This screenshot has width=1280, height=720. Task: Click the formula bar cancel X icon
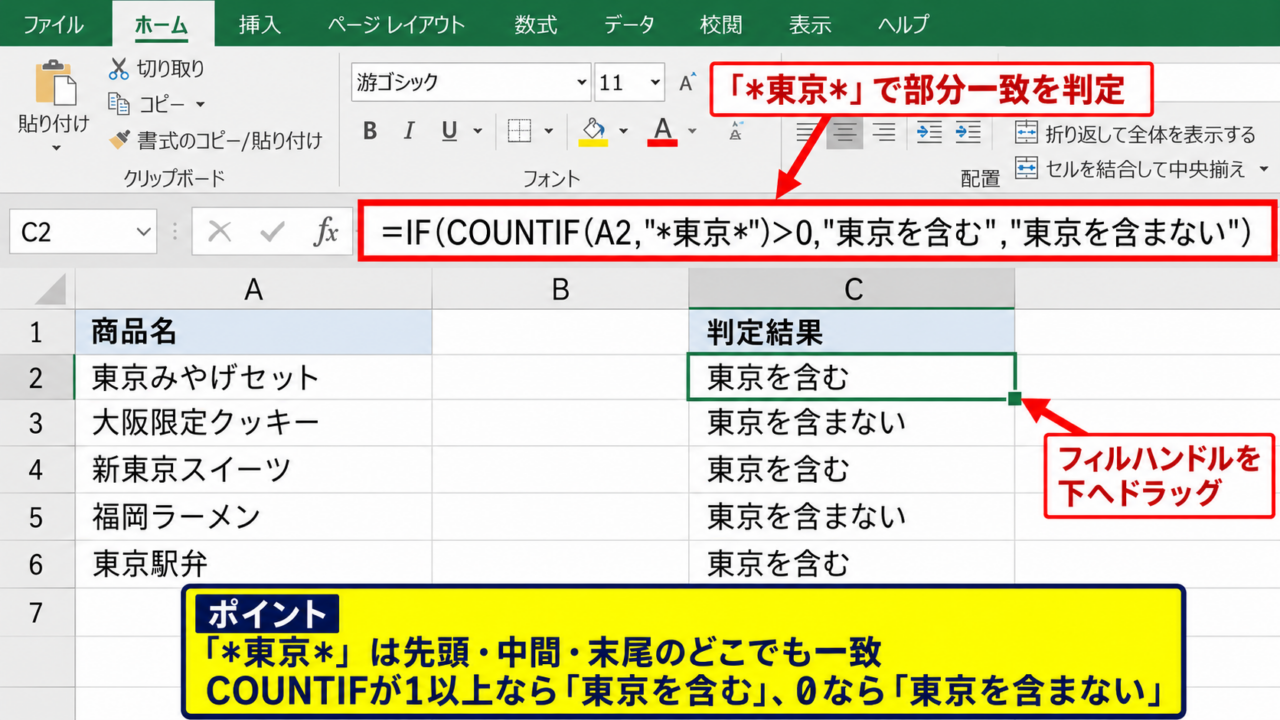coord(220,233)
